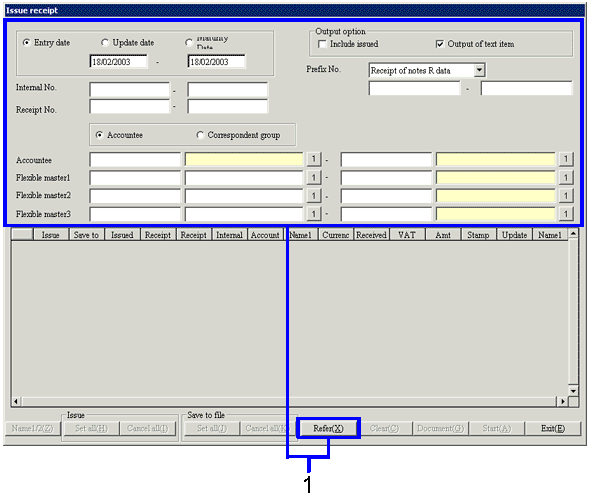This screenshot has width=590, height=502.
Task: Open lookup button beside first Accountee field
Action: [x=314, y=159]
